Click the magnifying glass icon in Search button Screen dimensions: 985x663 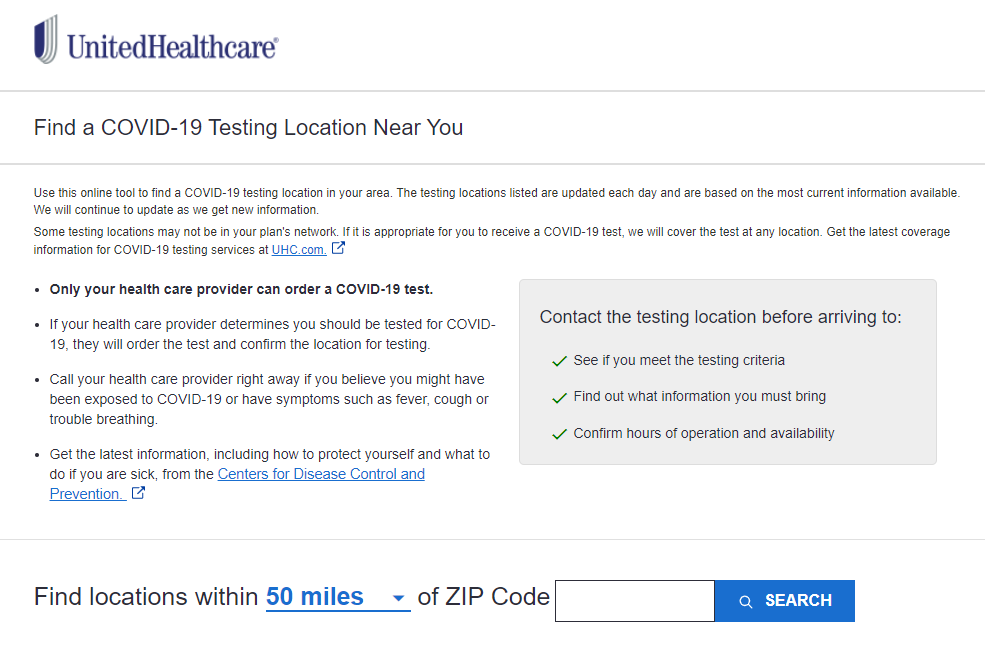[x=746, y=601]
